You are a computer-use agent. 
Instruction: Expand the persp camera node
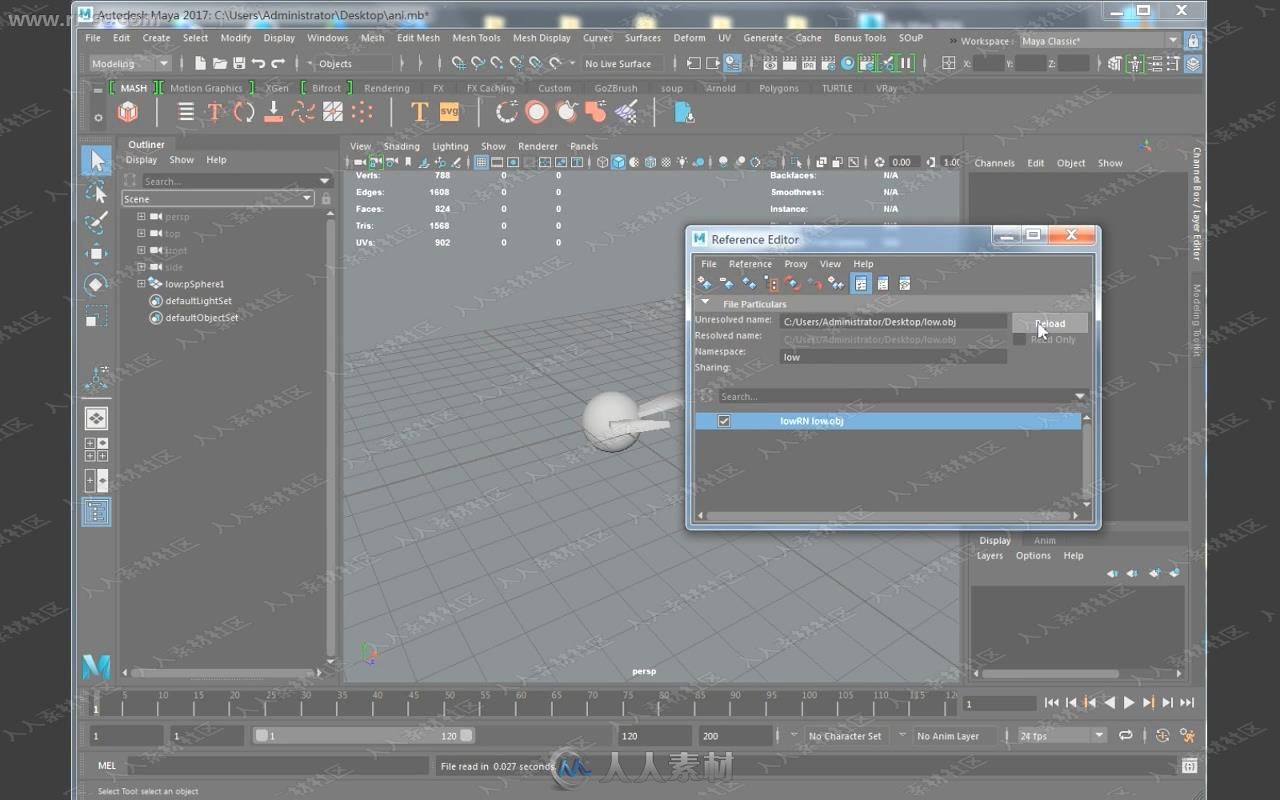[x=141, y=216]
